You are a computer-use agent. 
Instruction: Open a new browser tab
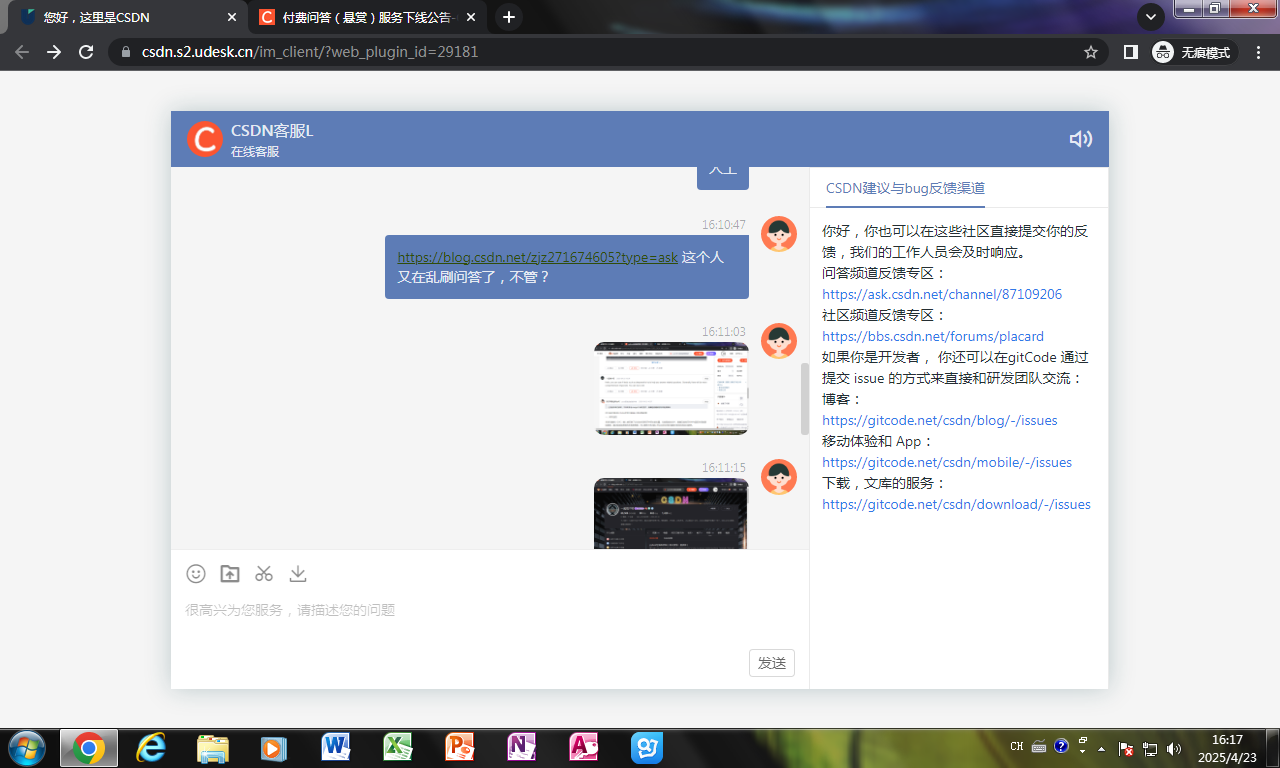pos(509,17)
